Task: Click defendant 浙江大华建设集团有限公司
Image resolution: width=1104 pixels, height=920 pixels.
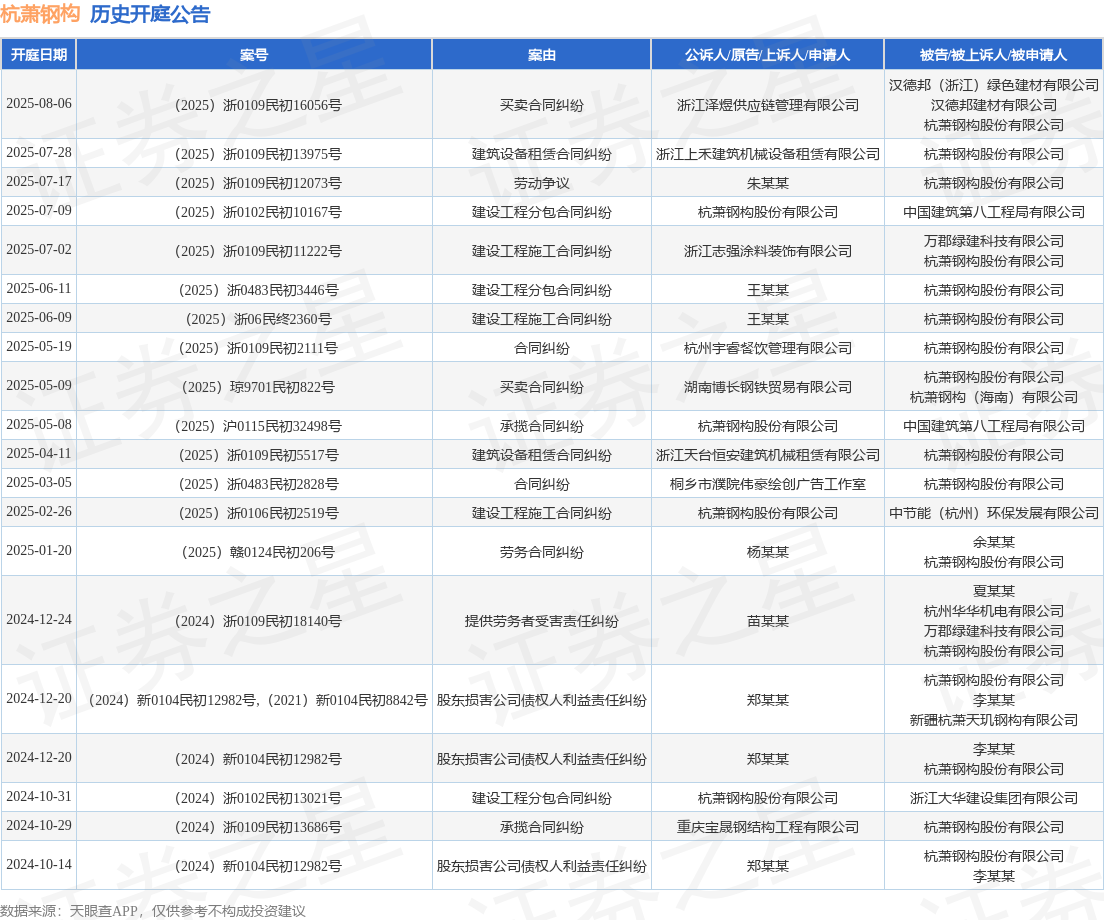Action: 993,798
